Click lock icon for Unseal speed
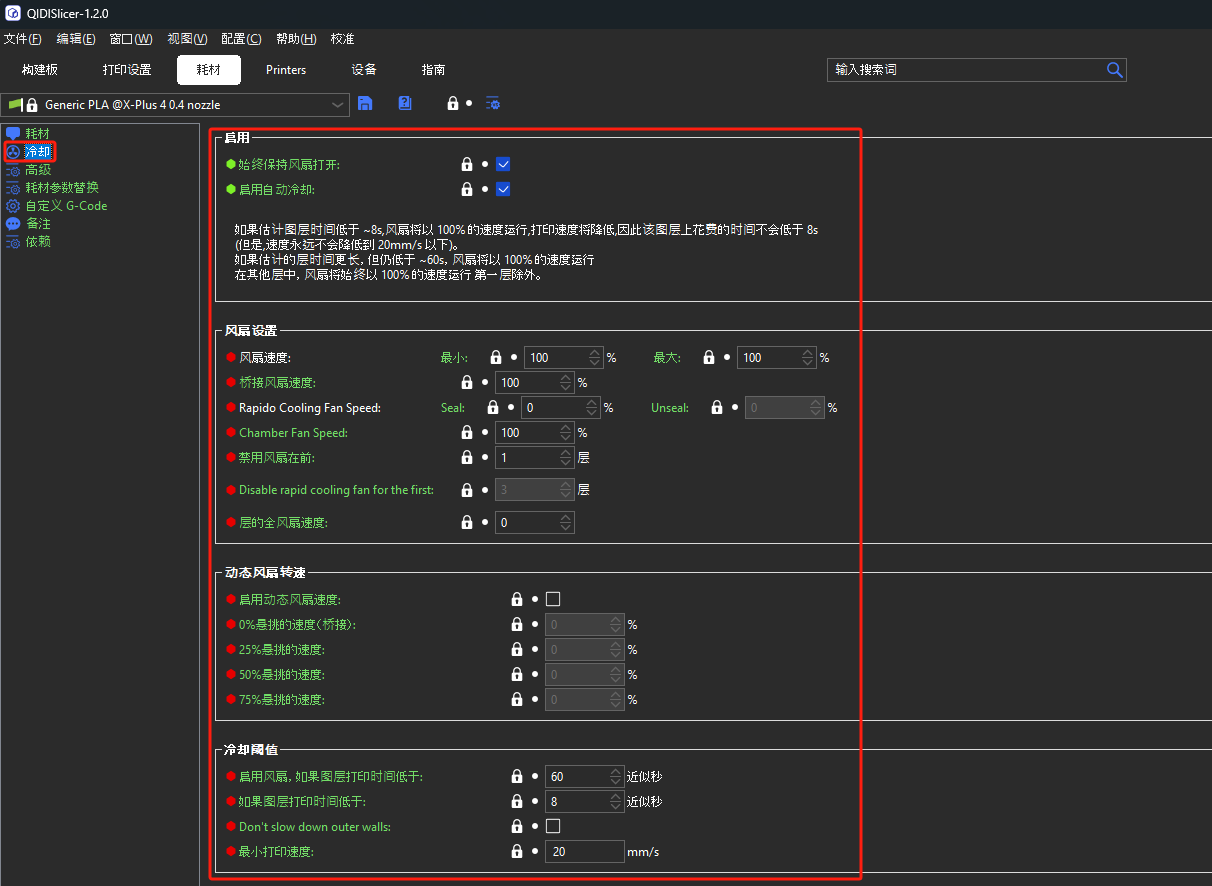This screenshot has width=1212, height=886. pos(716,407)
